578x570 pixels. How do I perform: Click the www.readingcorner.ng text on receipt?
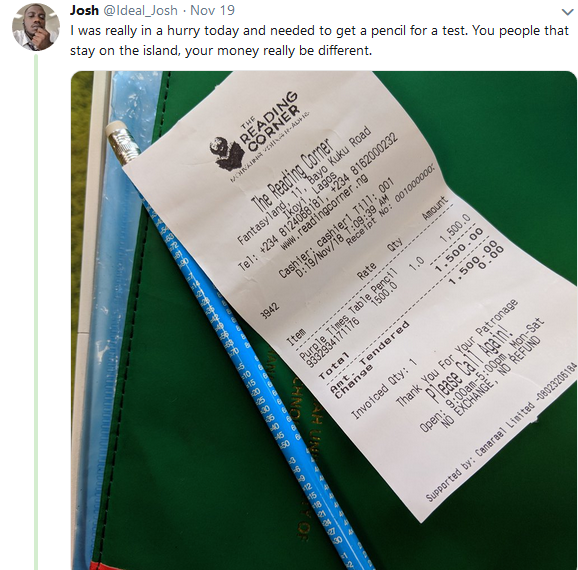324,206
